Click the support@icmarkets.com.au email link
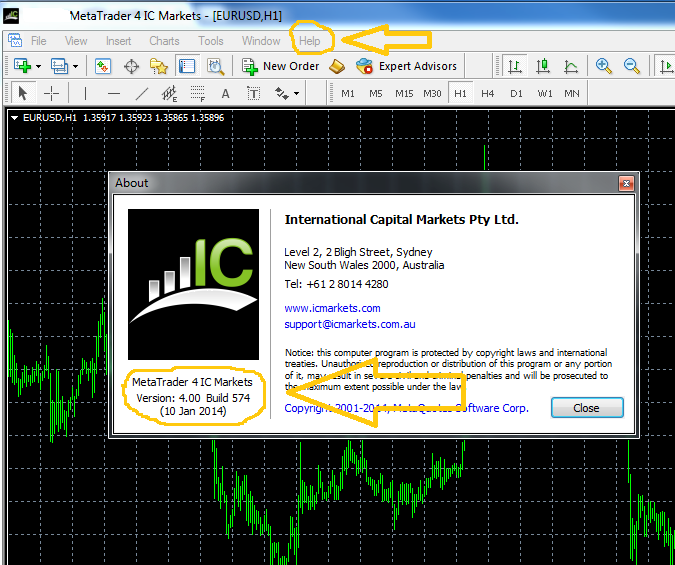 pyautogui.click(x=350, y=324)
